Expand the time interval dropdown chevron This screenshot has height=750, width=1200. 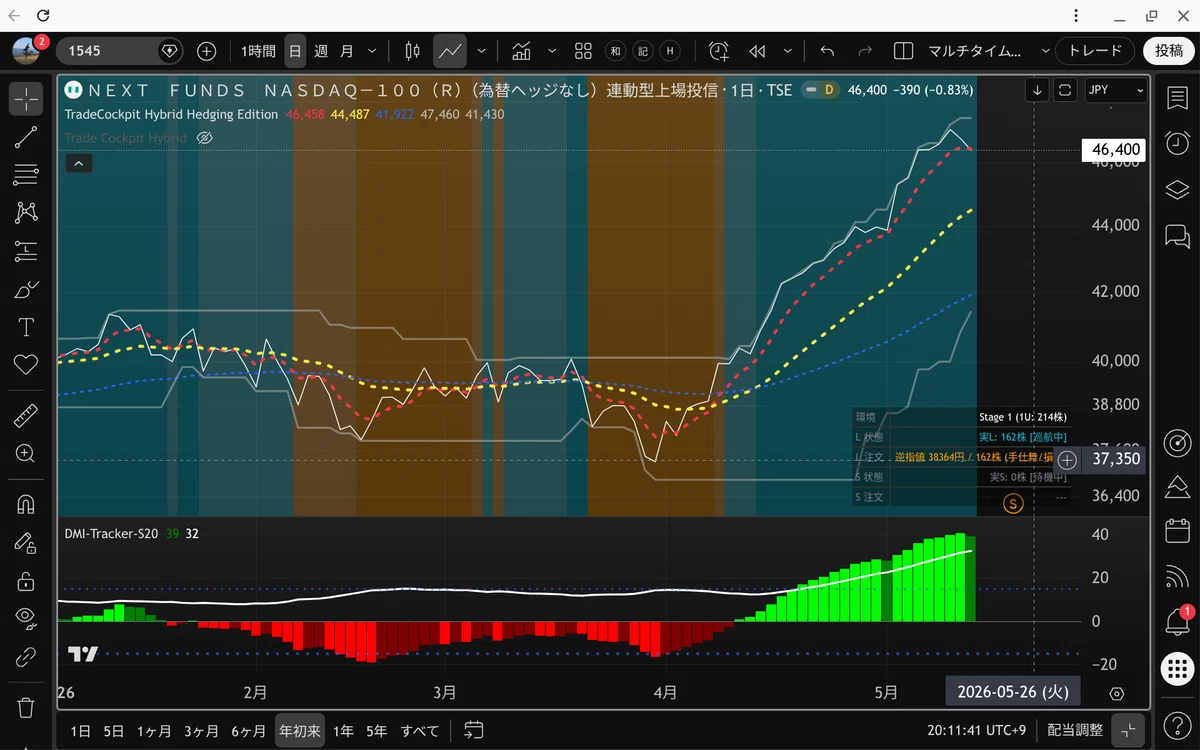click(372, 51)
